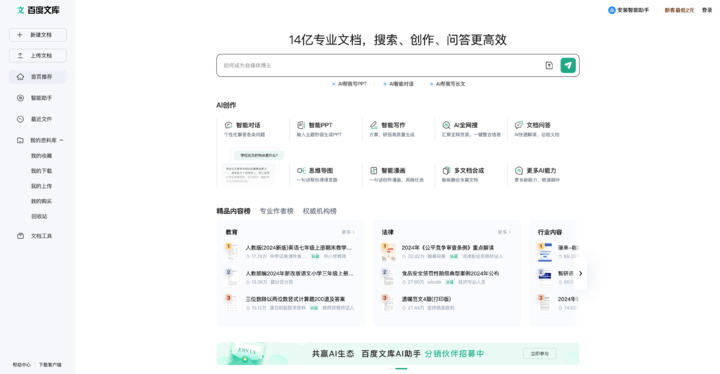Click rank 2 thumbnail in 法律 card

tap(388, 278)
